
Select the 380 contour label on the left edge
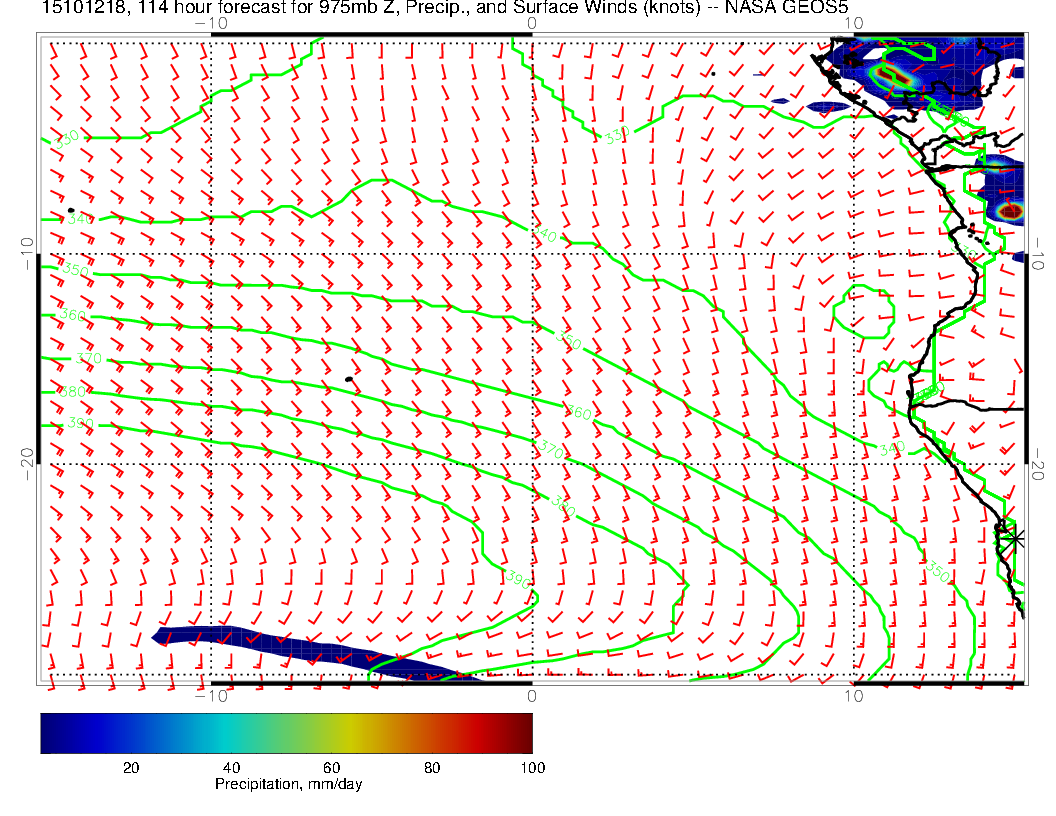coord(74,392)
